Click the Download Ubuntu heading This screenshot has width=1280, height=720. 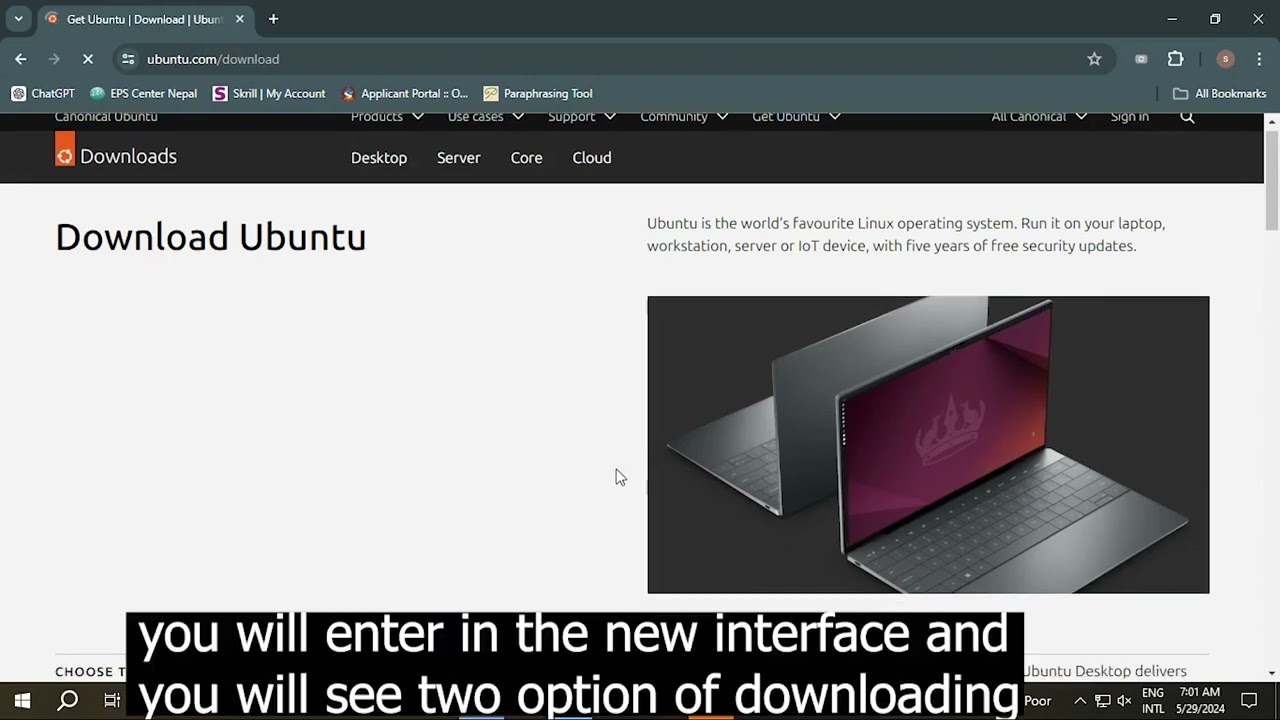[x=211, y=237]
